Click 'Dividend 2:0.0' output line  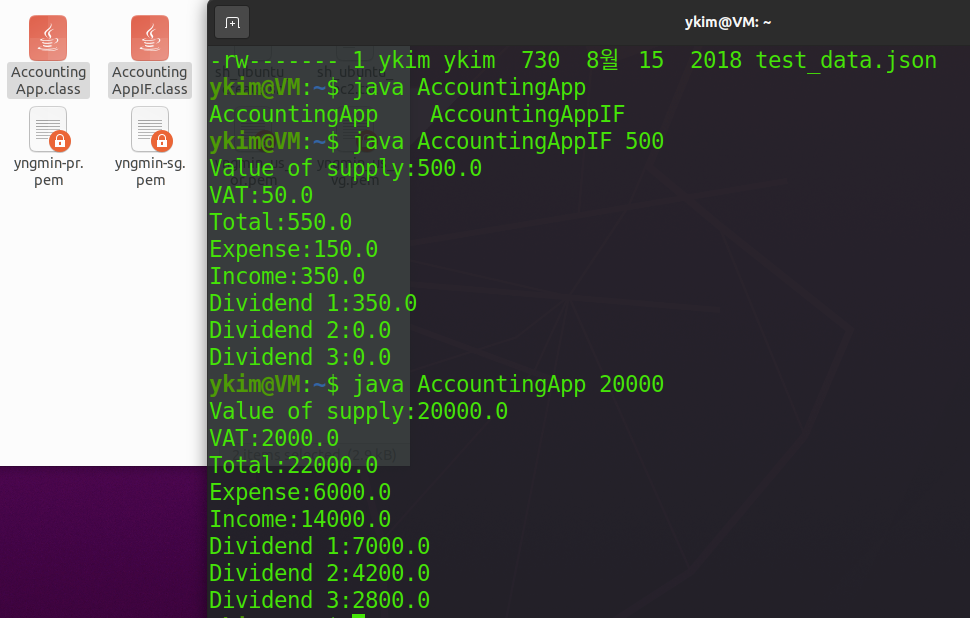300,330
